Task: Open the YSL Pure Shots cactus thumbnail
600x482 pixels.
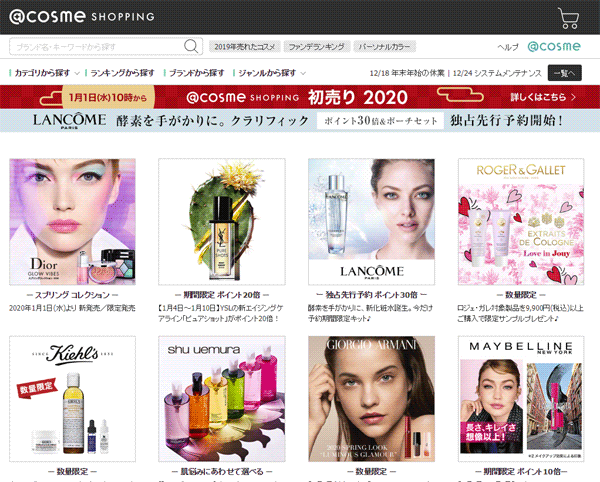Action: 222,221
